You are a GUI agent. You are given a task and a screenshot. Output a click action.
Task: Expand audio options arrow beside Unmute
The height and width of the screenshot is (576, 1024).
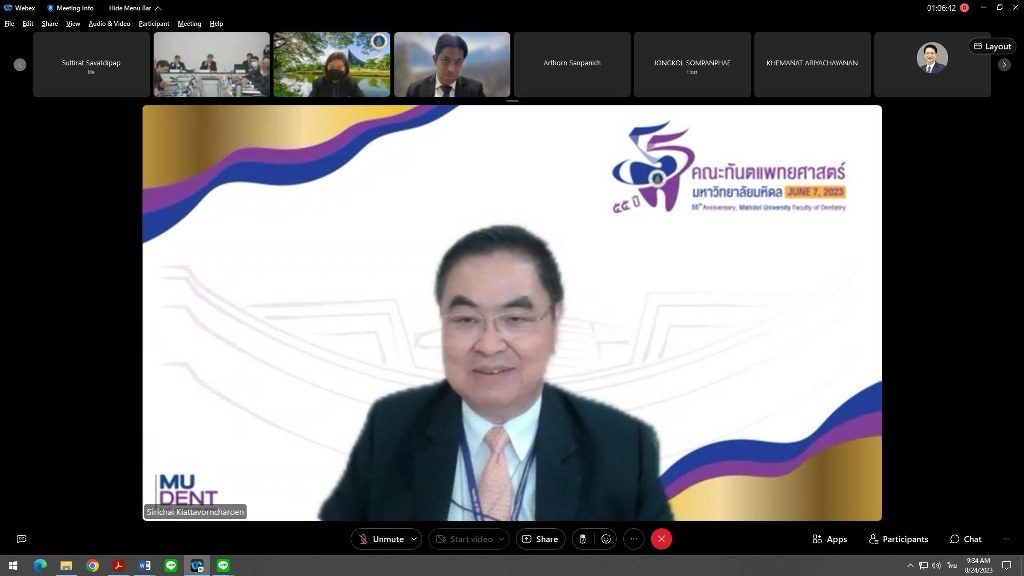414,539
